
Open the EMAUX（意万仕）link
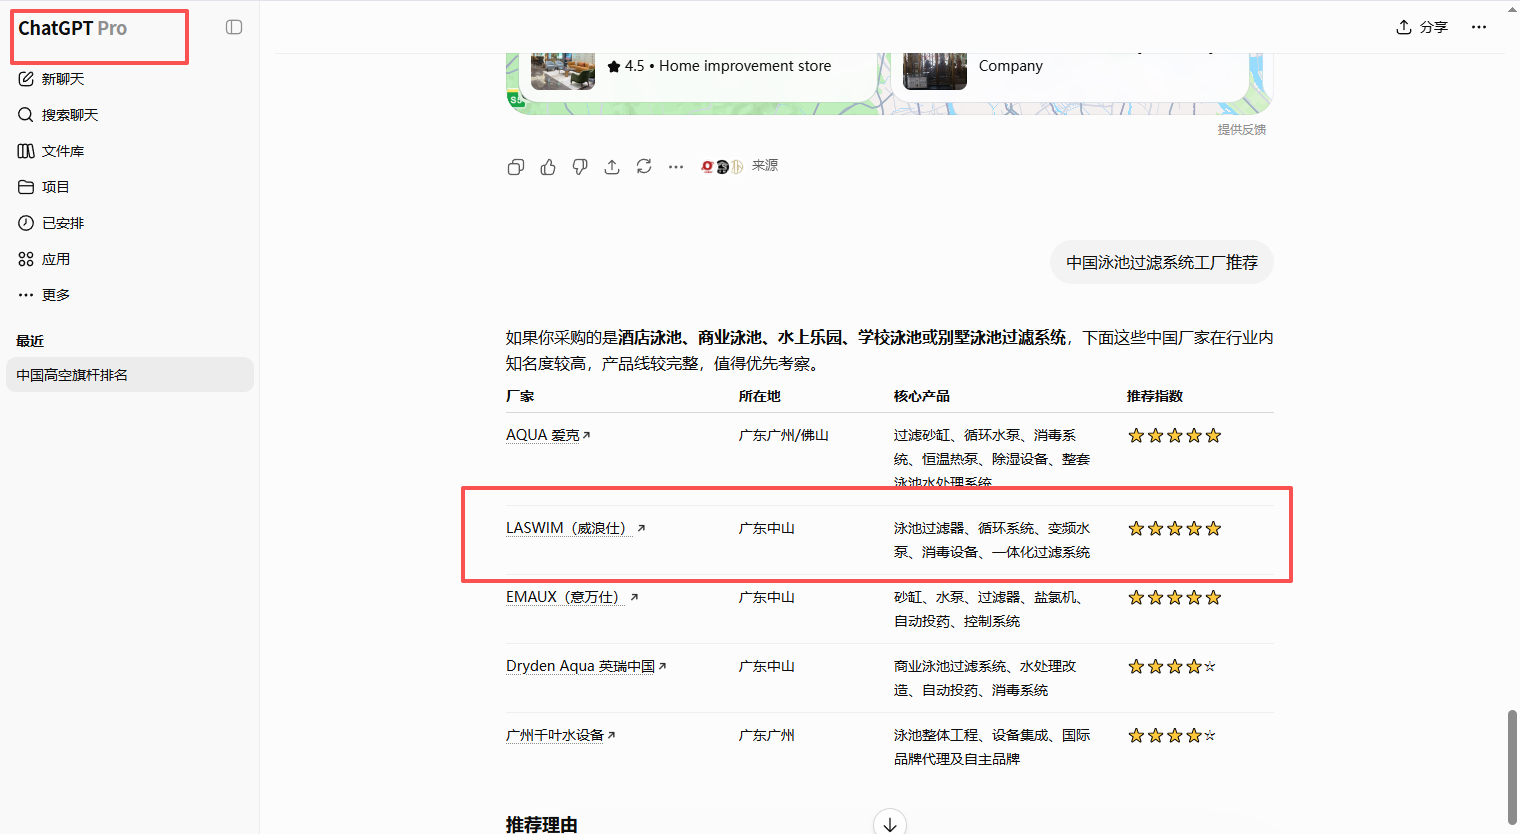(x=571, y=597)
